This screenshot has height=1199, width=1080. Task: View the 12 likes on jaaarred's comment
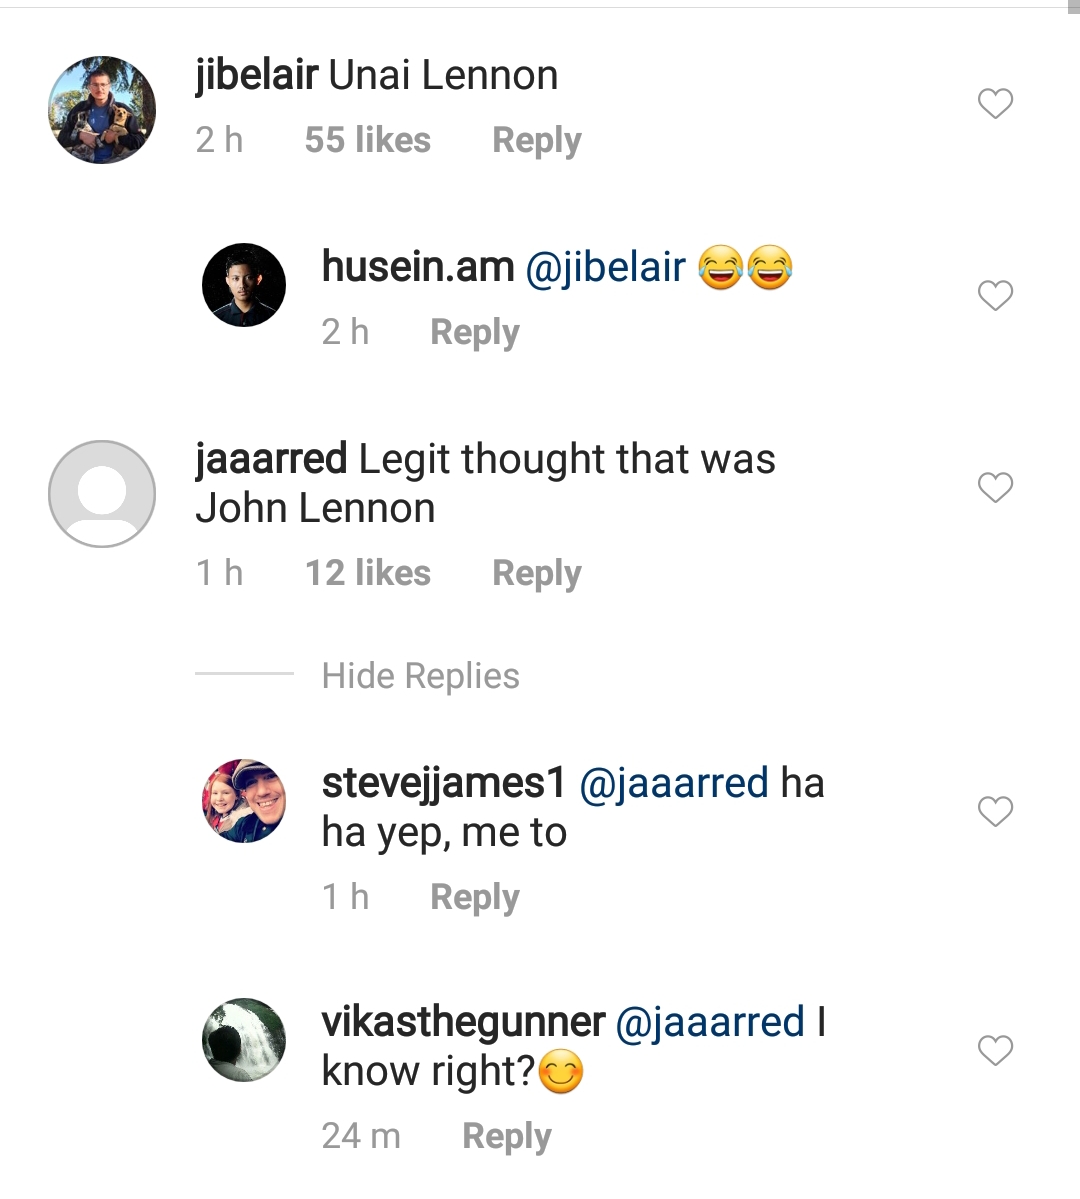pyautogui.click(x=367, y=573)
